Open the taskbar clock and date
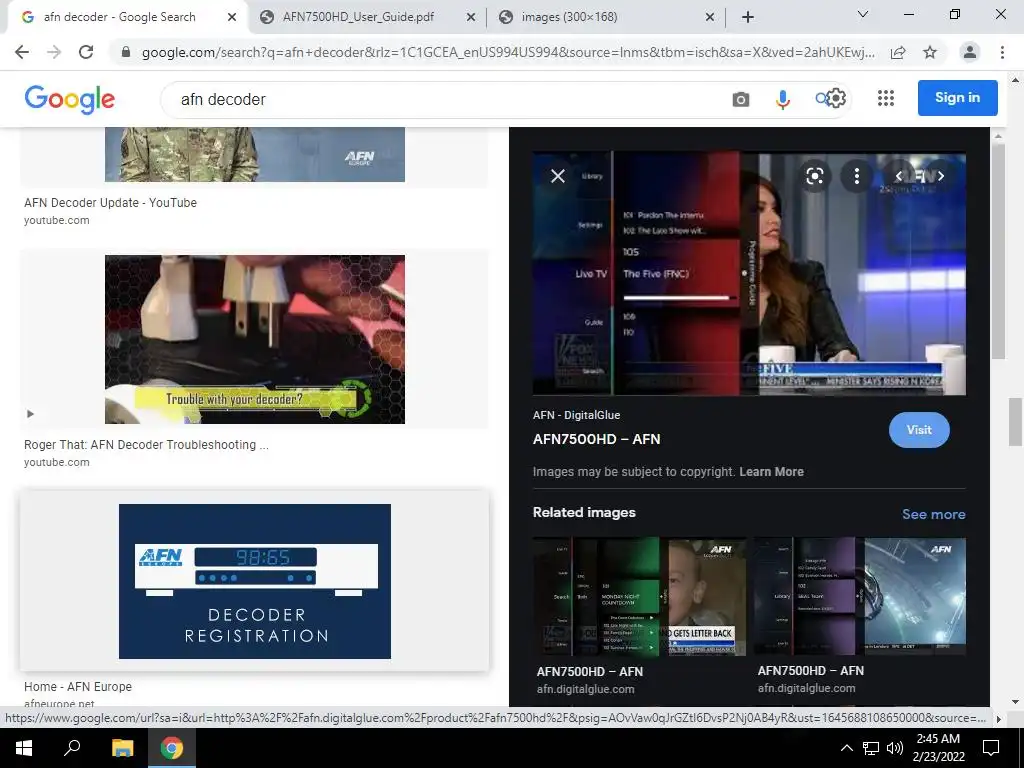This screenshot has height=768, width=1024. coord(938,748)
